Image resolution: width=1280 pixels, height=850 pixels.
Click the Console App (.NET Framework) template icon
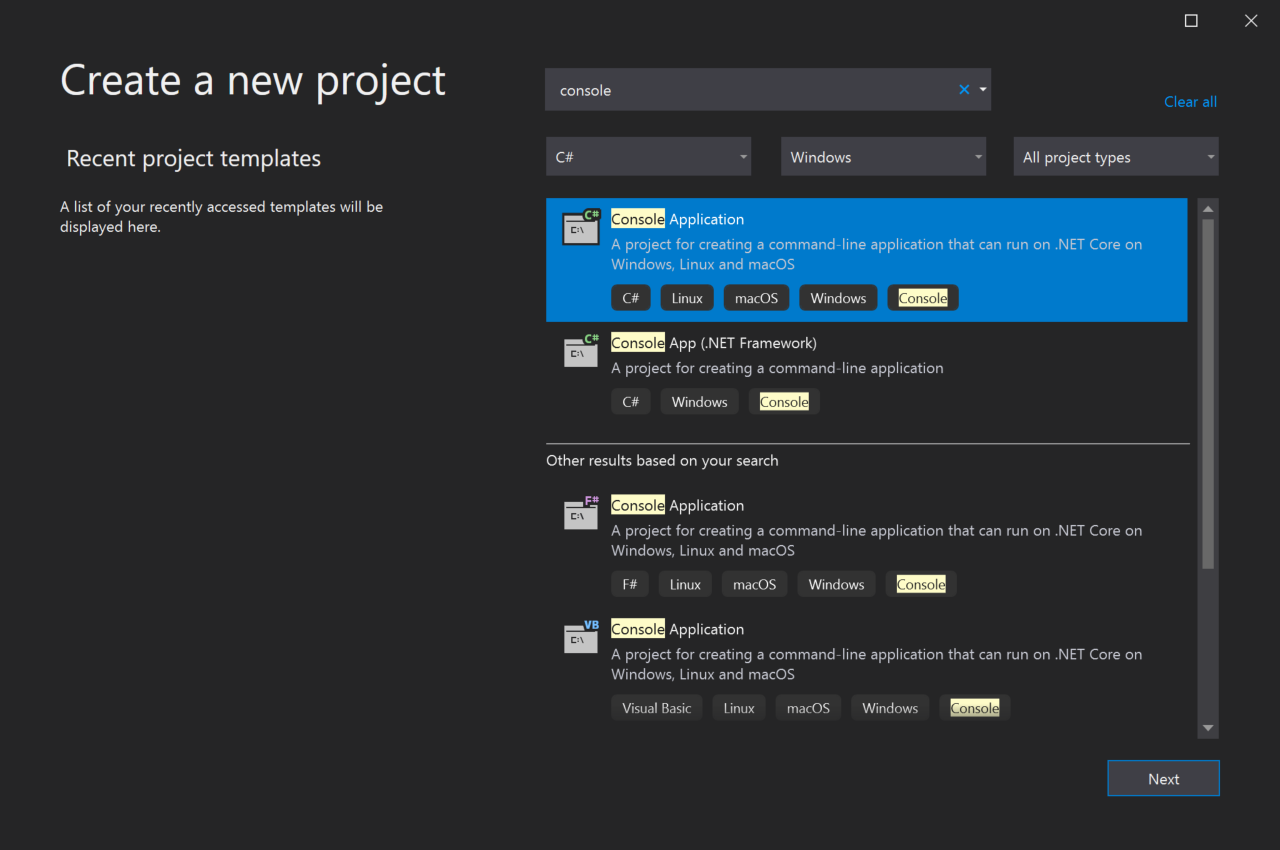580,351
